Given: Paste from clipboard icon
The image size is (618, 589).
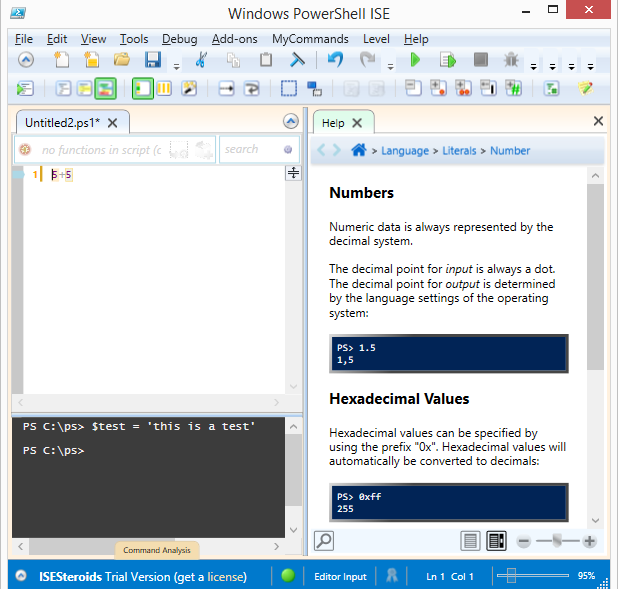Looking at the screenshot, I should (266, 60).
